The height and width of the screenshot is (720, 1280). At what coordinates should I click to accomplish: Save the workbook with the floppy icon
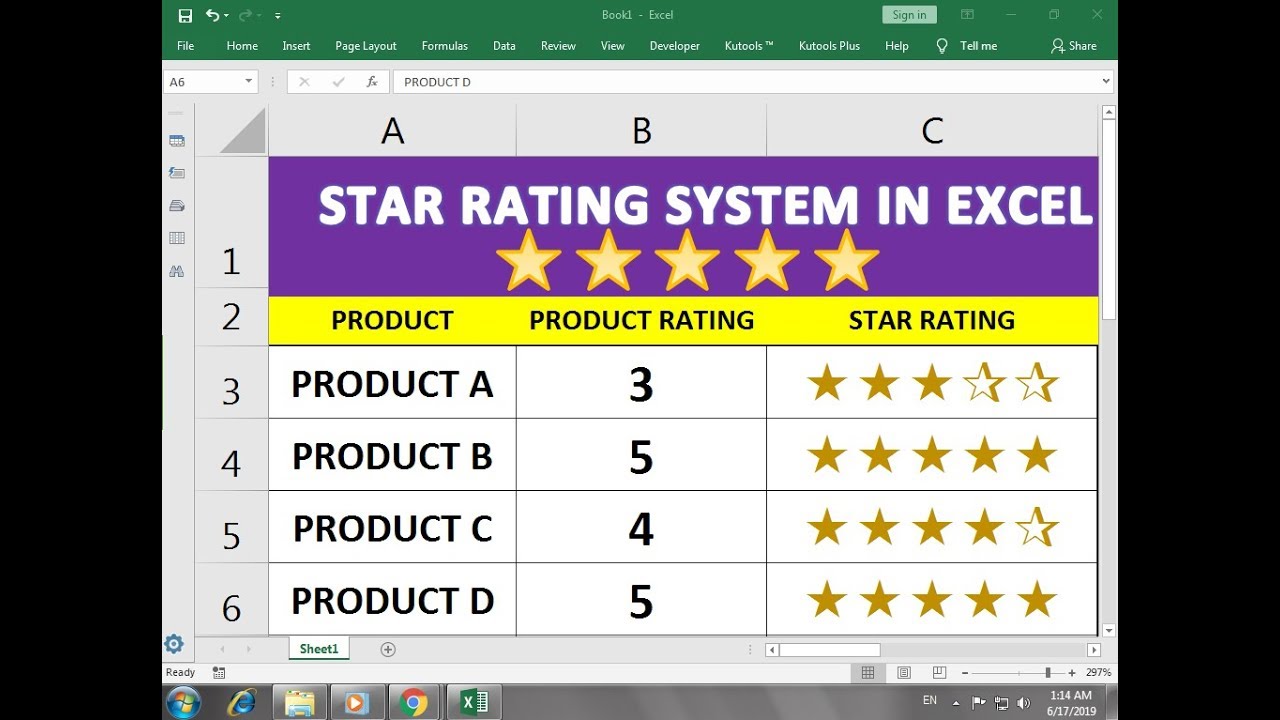pos(185,15)
